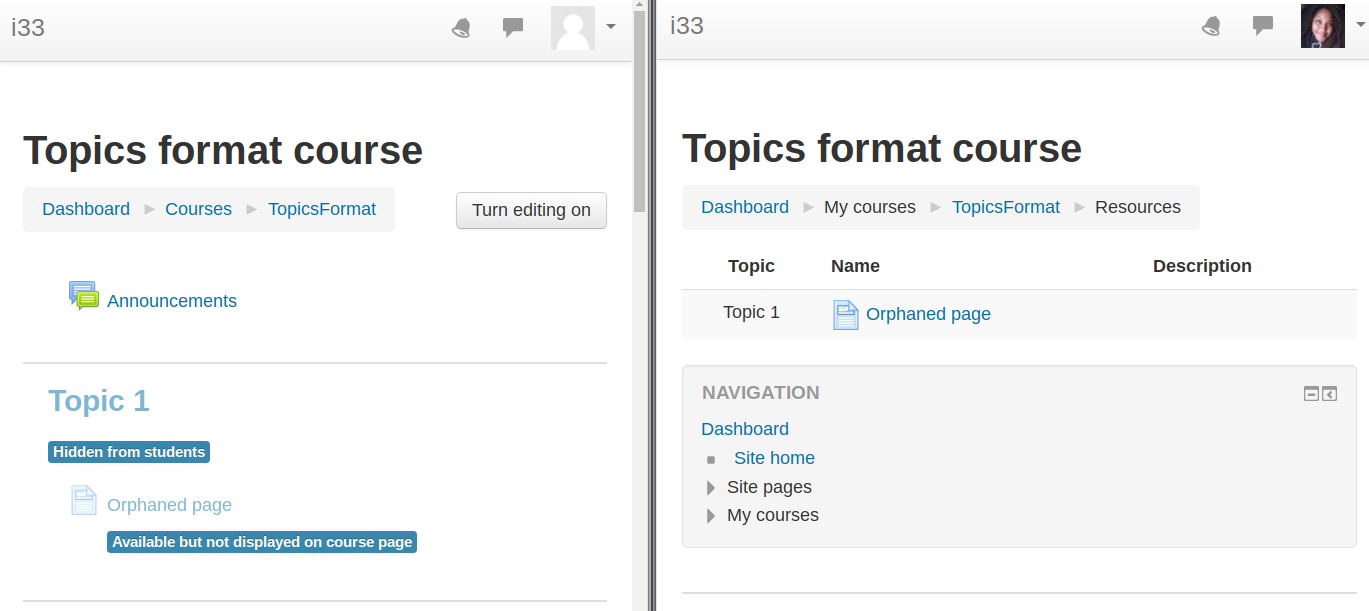Click i33 site name in right window
The image size is (1369, 611).
click(x=687, y=26)
